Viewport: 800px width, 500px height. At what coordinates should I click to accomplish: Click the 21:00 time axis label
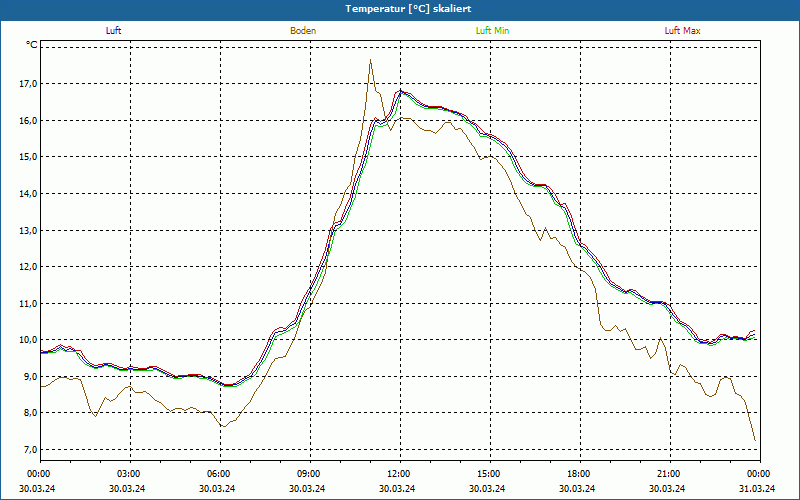click(x=670, y=474)
